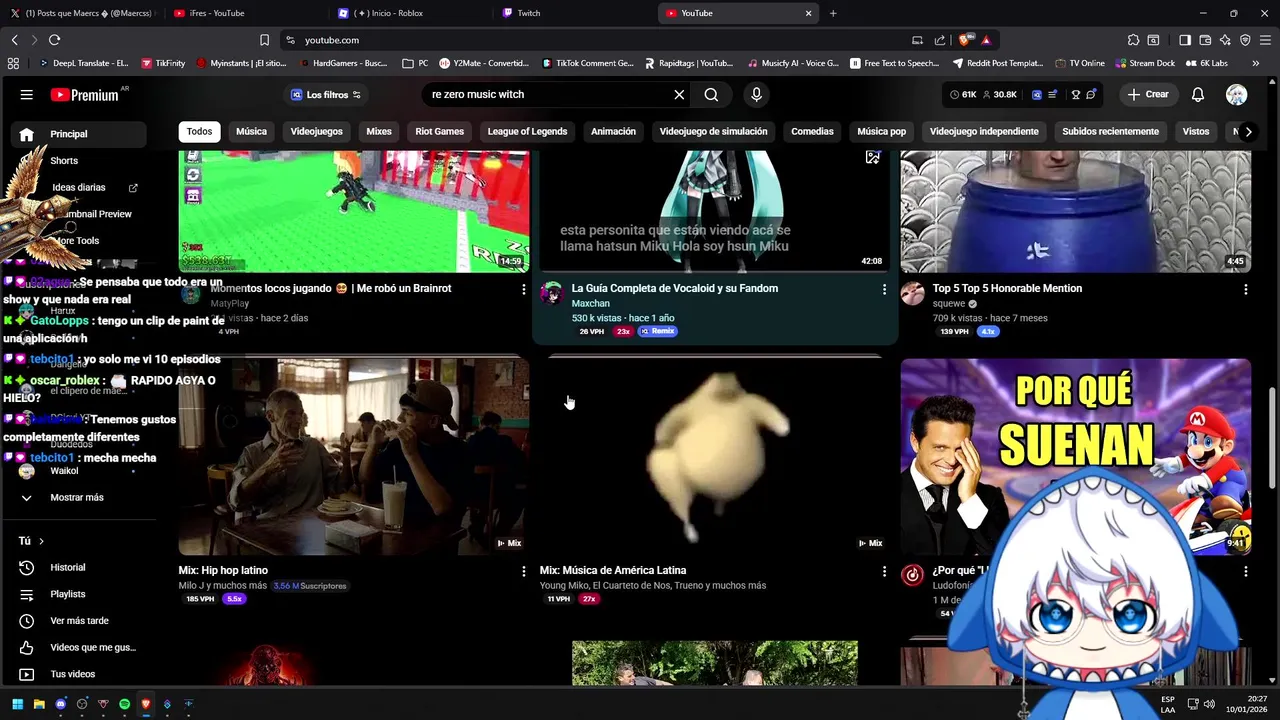Open the Stream Dock bookmark

tap(1145, 63)
